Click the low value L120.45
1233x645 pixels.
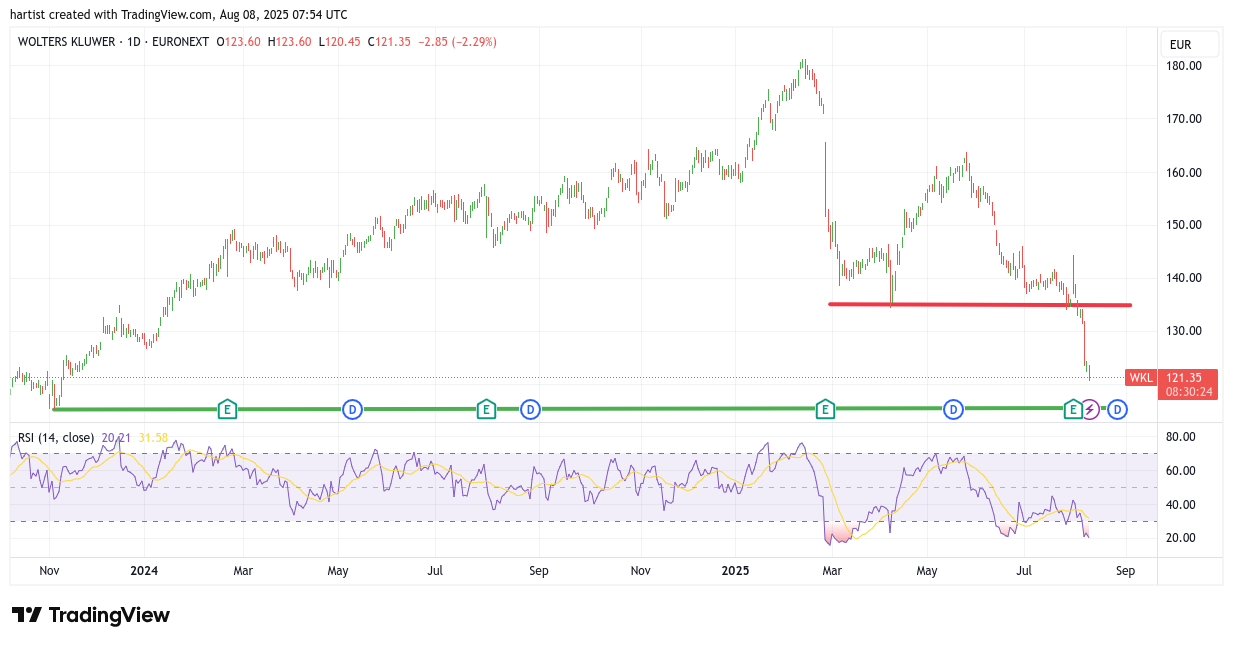340,42
